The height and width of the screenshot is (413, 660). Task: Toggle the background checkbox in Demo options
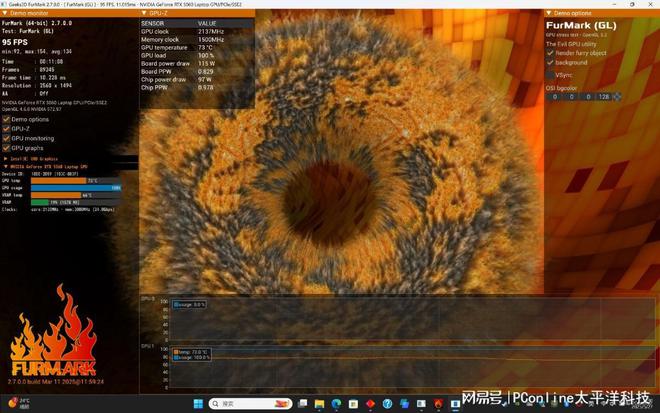[x=550, y=62]
